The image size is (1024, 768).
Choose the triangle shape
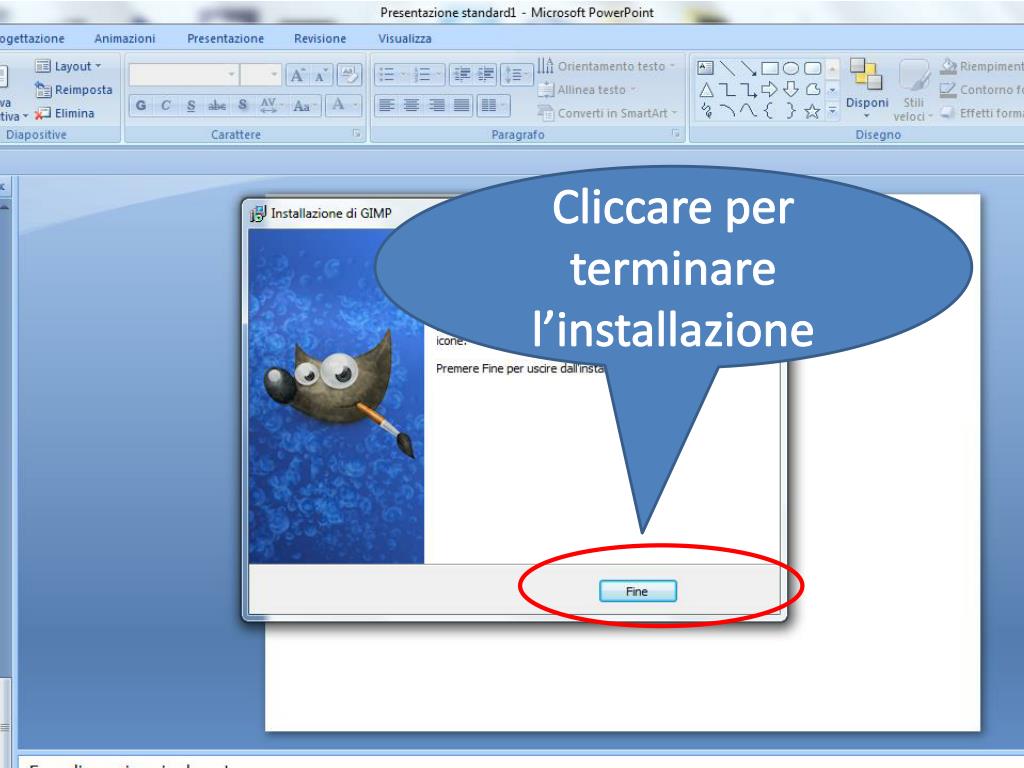click(706, 89)
